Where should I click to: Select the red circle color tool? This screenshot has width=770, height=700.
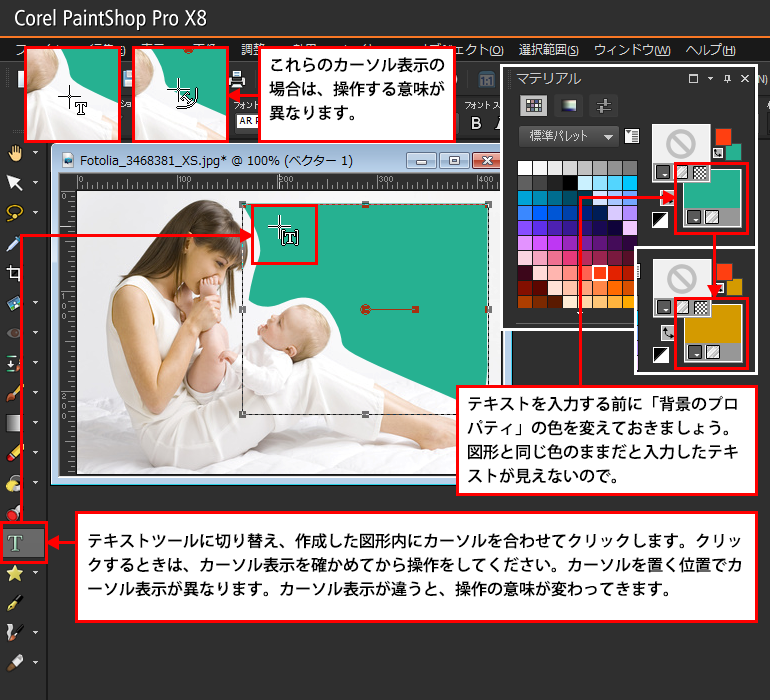14,513
